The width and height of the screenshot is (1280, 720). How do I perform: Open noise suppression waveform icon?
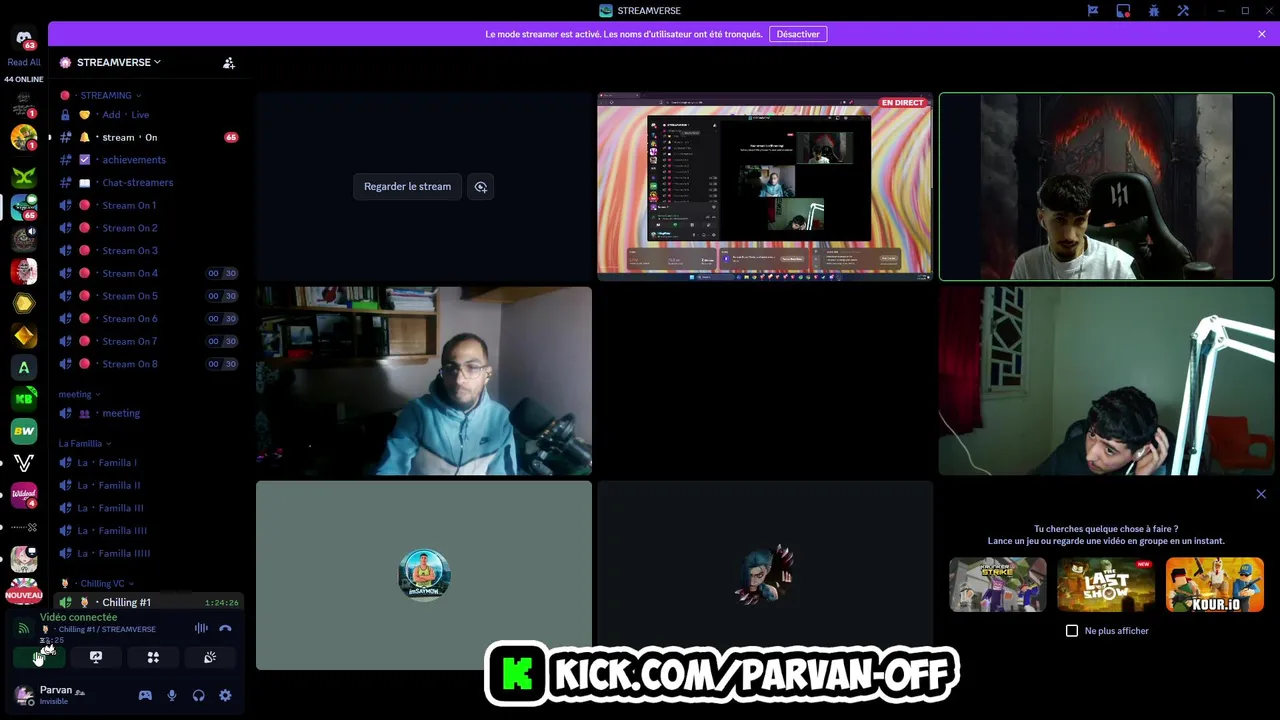coord(201,628)
